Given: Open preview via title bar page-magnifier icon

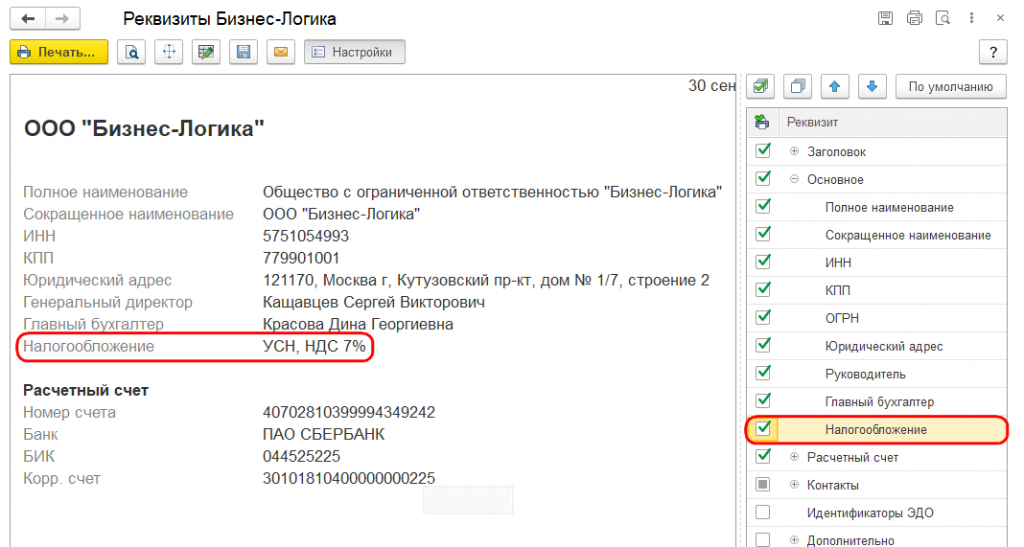Looking at the screenshot, I should coord(942,18).
